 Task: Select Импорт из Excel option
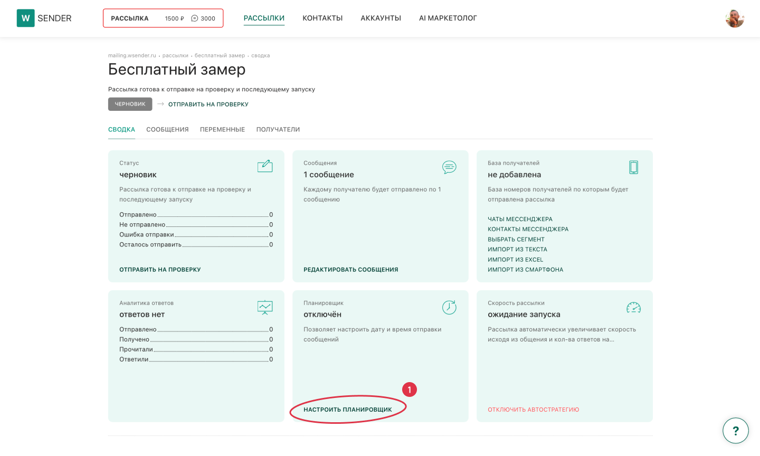point(515,259)
